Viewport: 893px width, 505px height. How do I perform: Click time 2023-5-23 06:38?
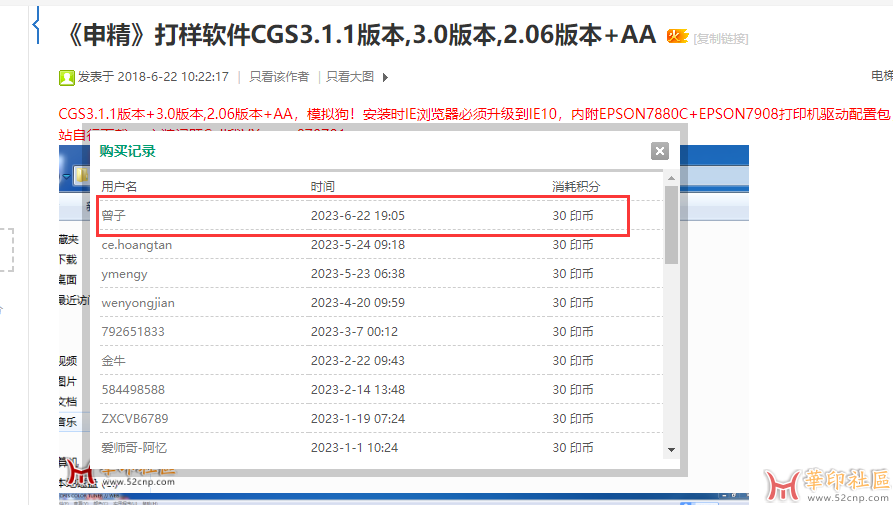pyautogui.click(x=358, y=274)
